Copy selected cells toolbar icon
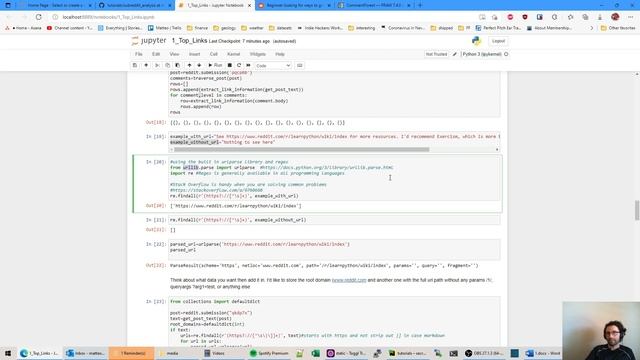640x360 pixels. [167, 65]
